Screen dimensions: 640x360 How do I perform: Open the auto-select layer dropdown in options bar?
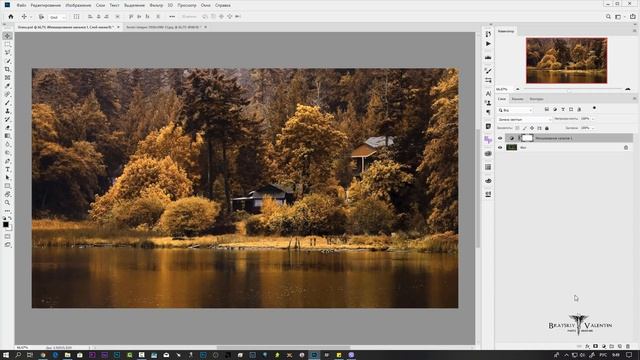coord(57,17)
